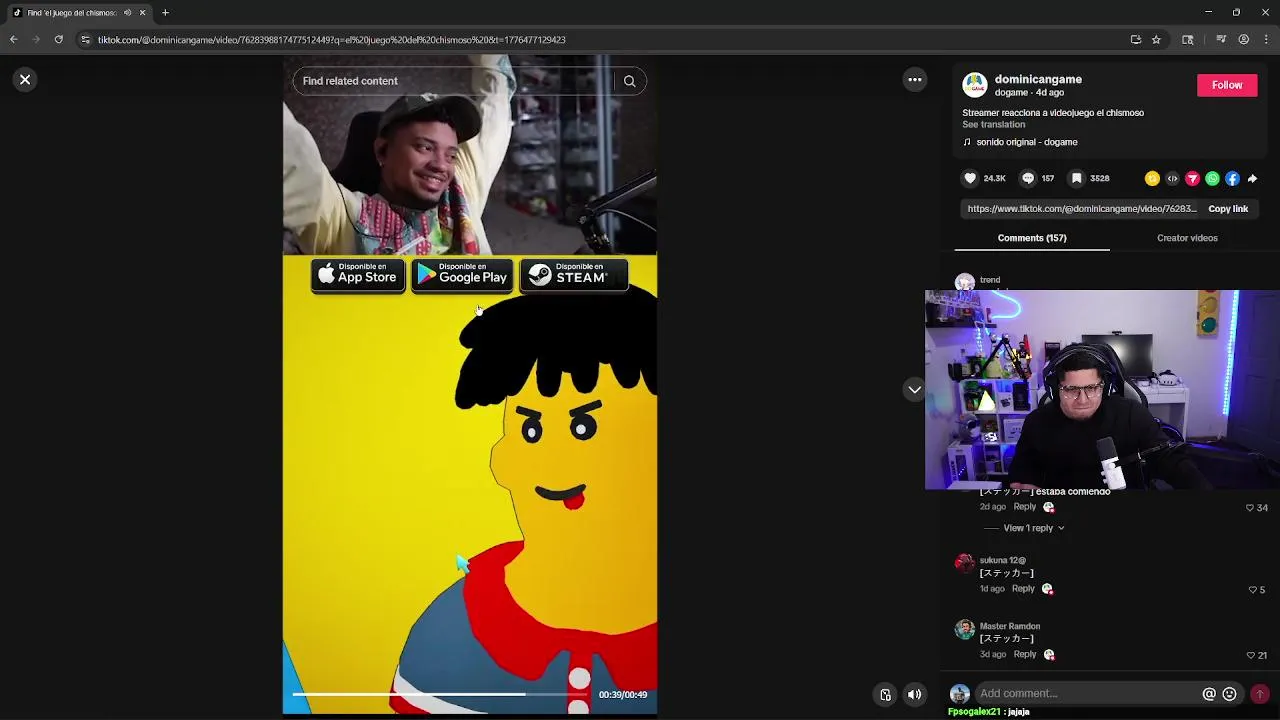Go to next video with down chevron
The image size is (1280, 720).
tap(915, 390)
